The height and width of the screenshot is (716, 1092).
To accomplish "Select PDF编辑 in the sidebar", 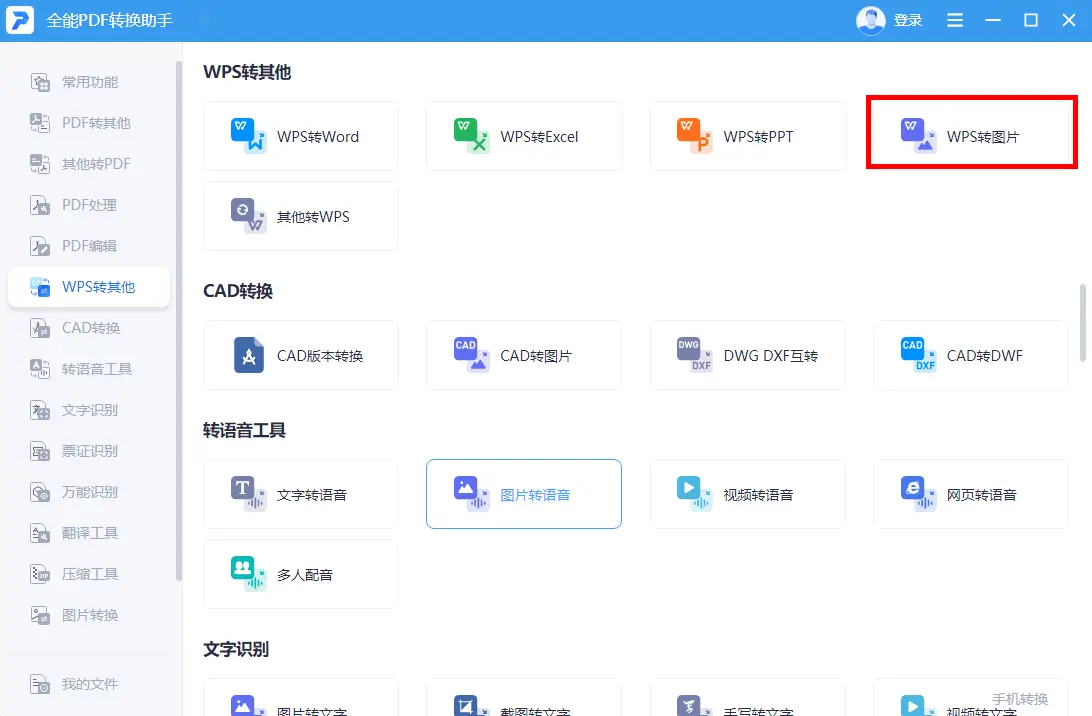I will click(89, 246).
